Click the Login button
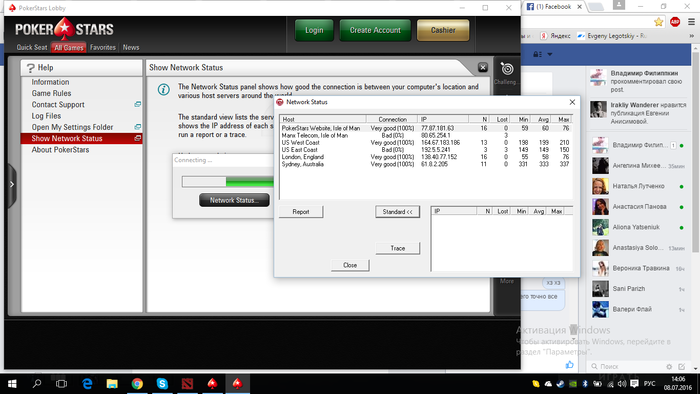Viewport: 700px width, 394px height. (314, 30)
